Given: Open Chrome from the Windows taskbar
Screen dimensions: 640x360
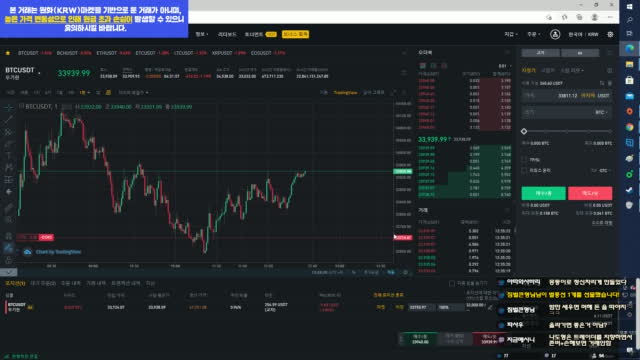Looking at the screenshot, I should click(629, 127).
